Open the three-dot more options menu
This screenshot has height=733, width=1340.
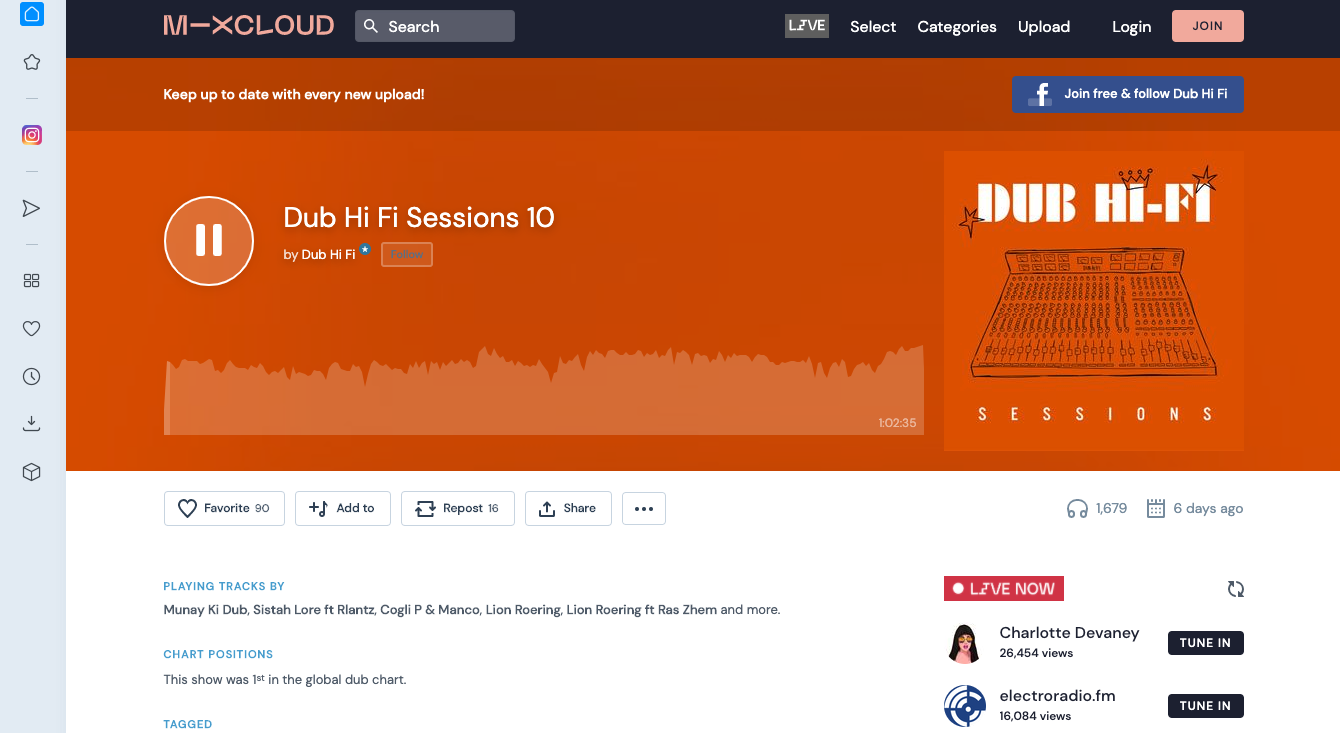point(643,508)
